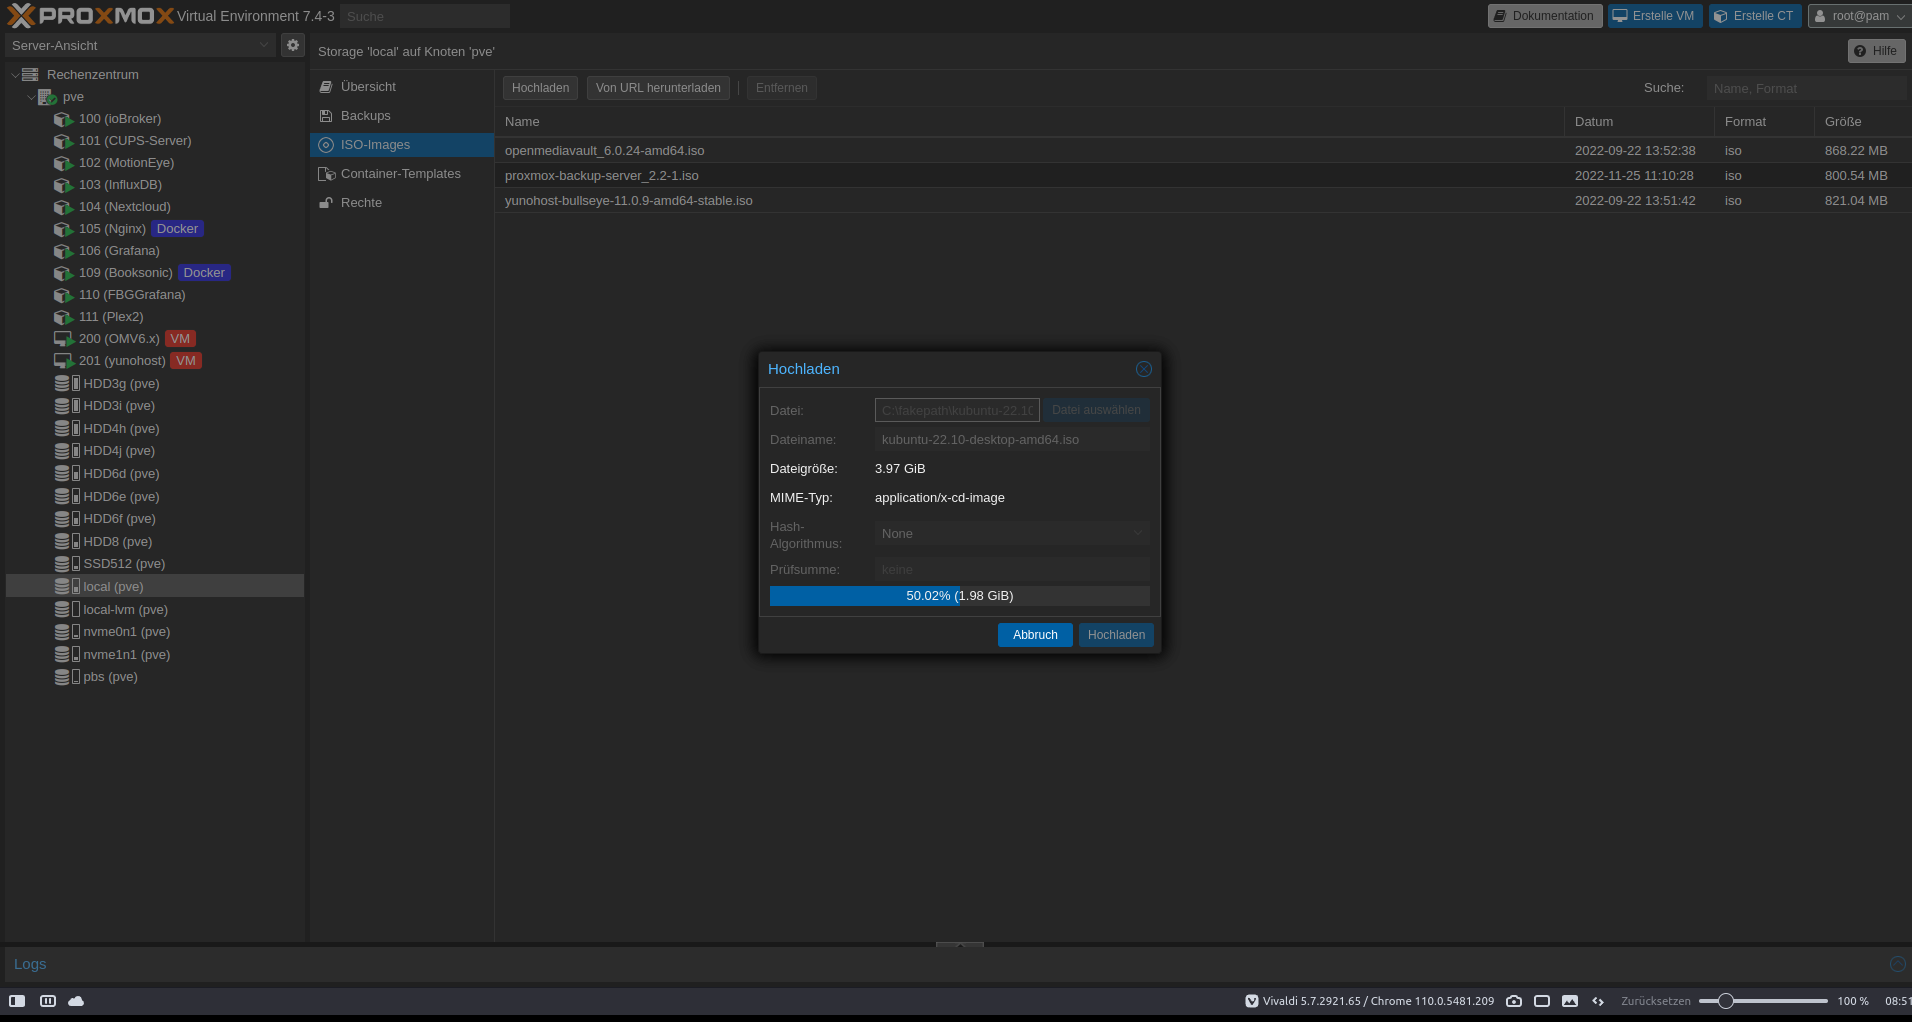The height and width of the screenshot is (1022, 1912).
Task: Open the Backups section
Action: pos(402,116)
